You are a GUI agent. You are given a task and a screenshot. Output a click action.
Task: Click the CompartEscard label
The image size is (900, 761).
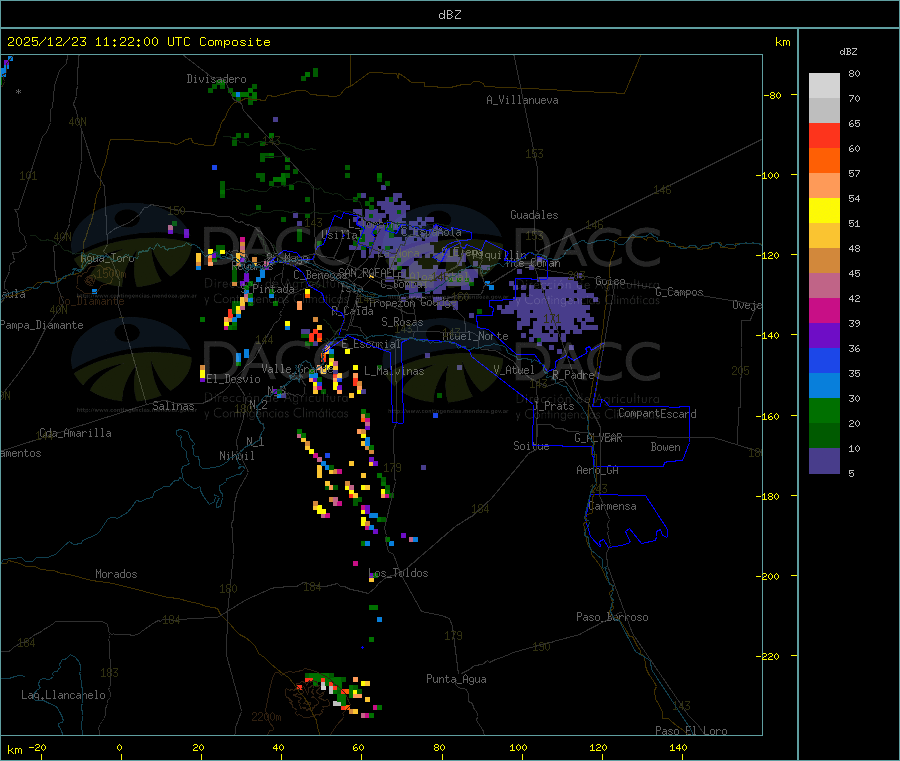[657, 414]
